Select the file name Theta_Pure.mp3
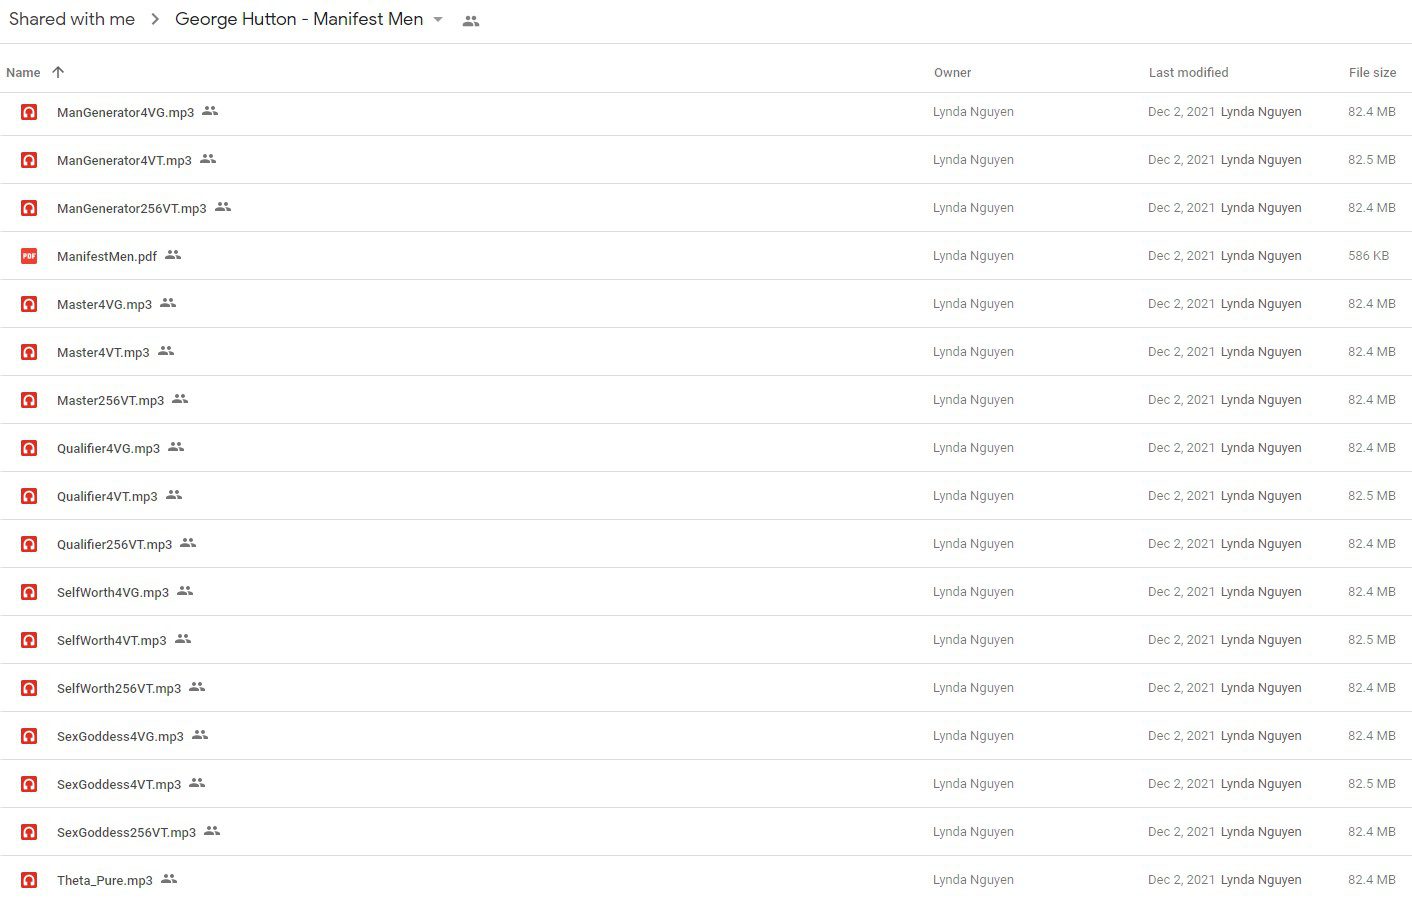Image resolution: width=1412 pixels, height=902 pixels. tap(105, 880)
